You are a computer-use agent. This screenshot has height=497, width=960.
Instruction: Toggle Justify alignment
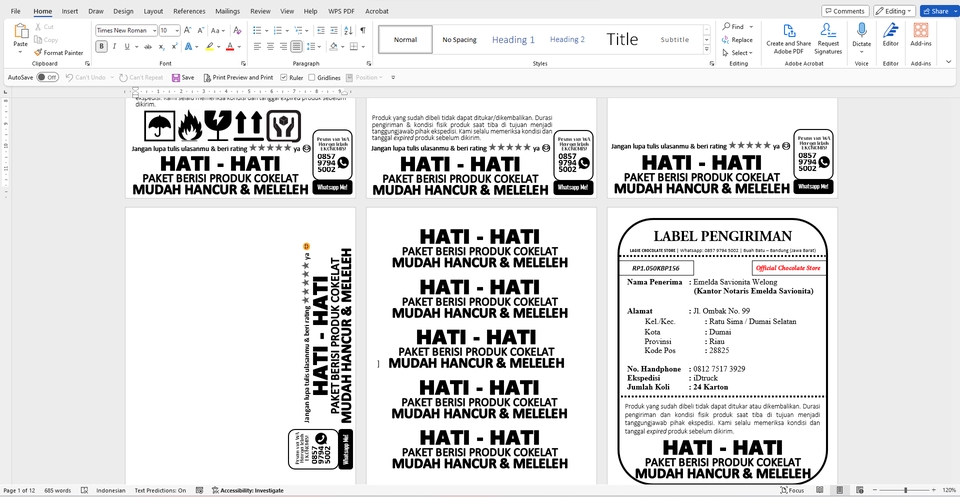pos(296,47)
